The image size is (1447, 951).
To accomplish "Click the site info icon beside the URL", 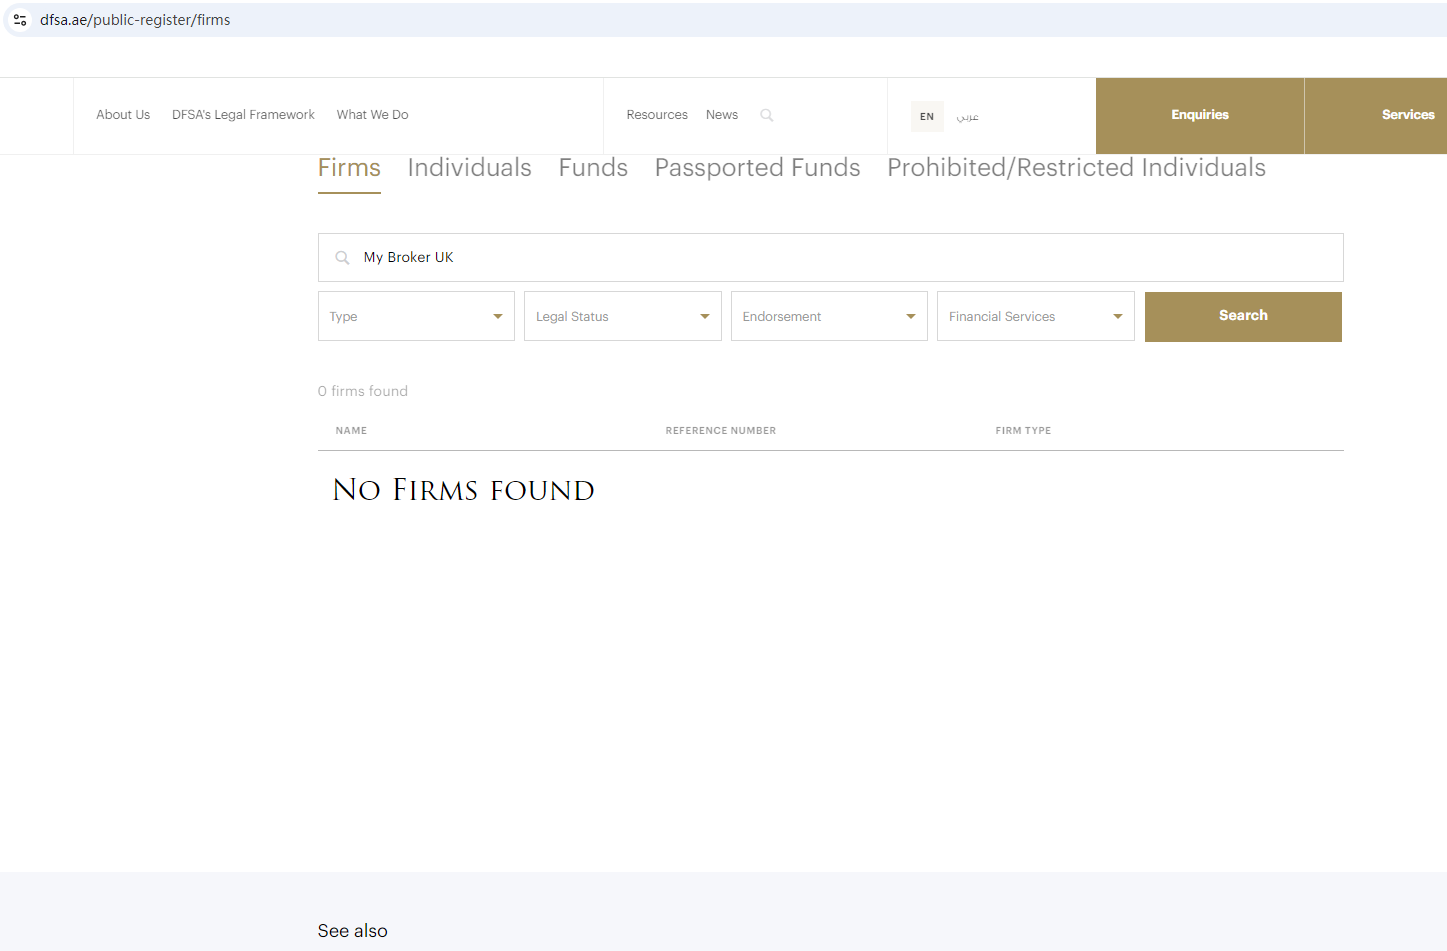I will click(20, 20).
